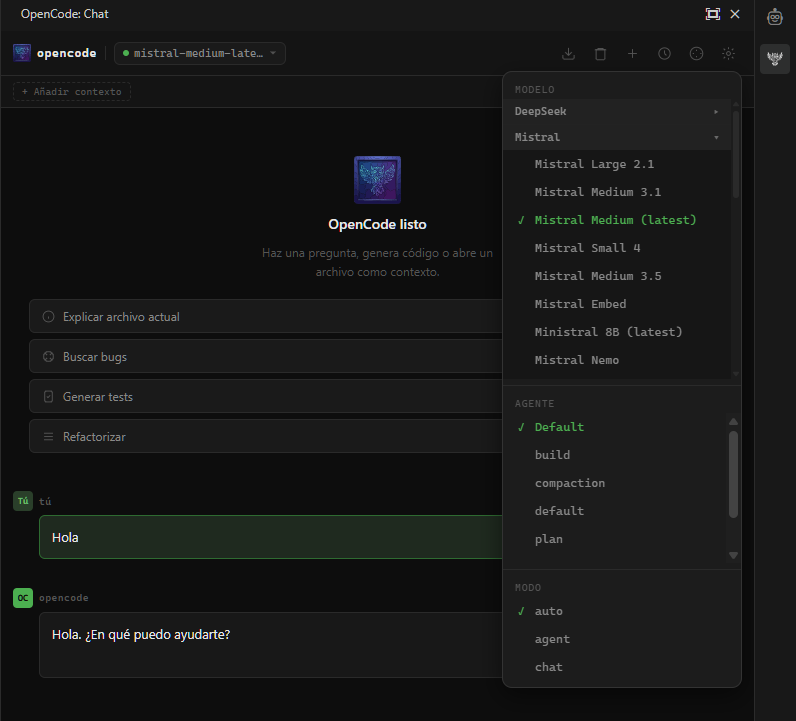Set mode to auto
The image size is (796, 721).
[x=622, y=611]
